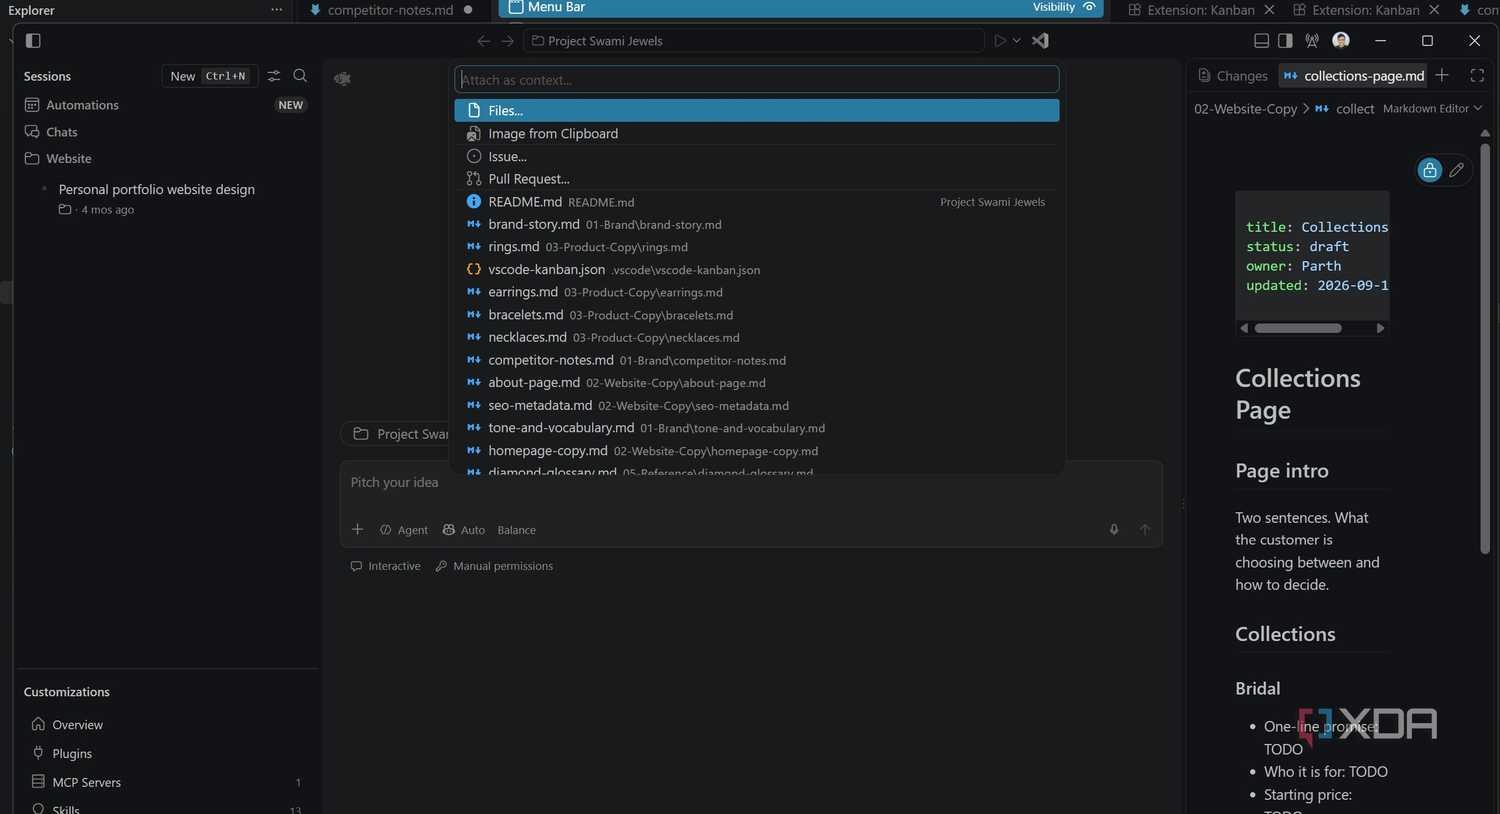Screen dimensions: 1500x814
Task: Select competitor-notes.md in the attach list
Action: click(x=757, y=360)
